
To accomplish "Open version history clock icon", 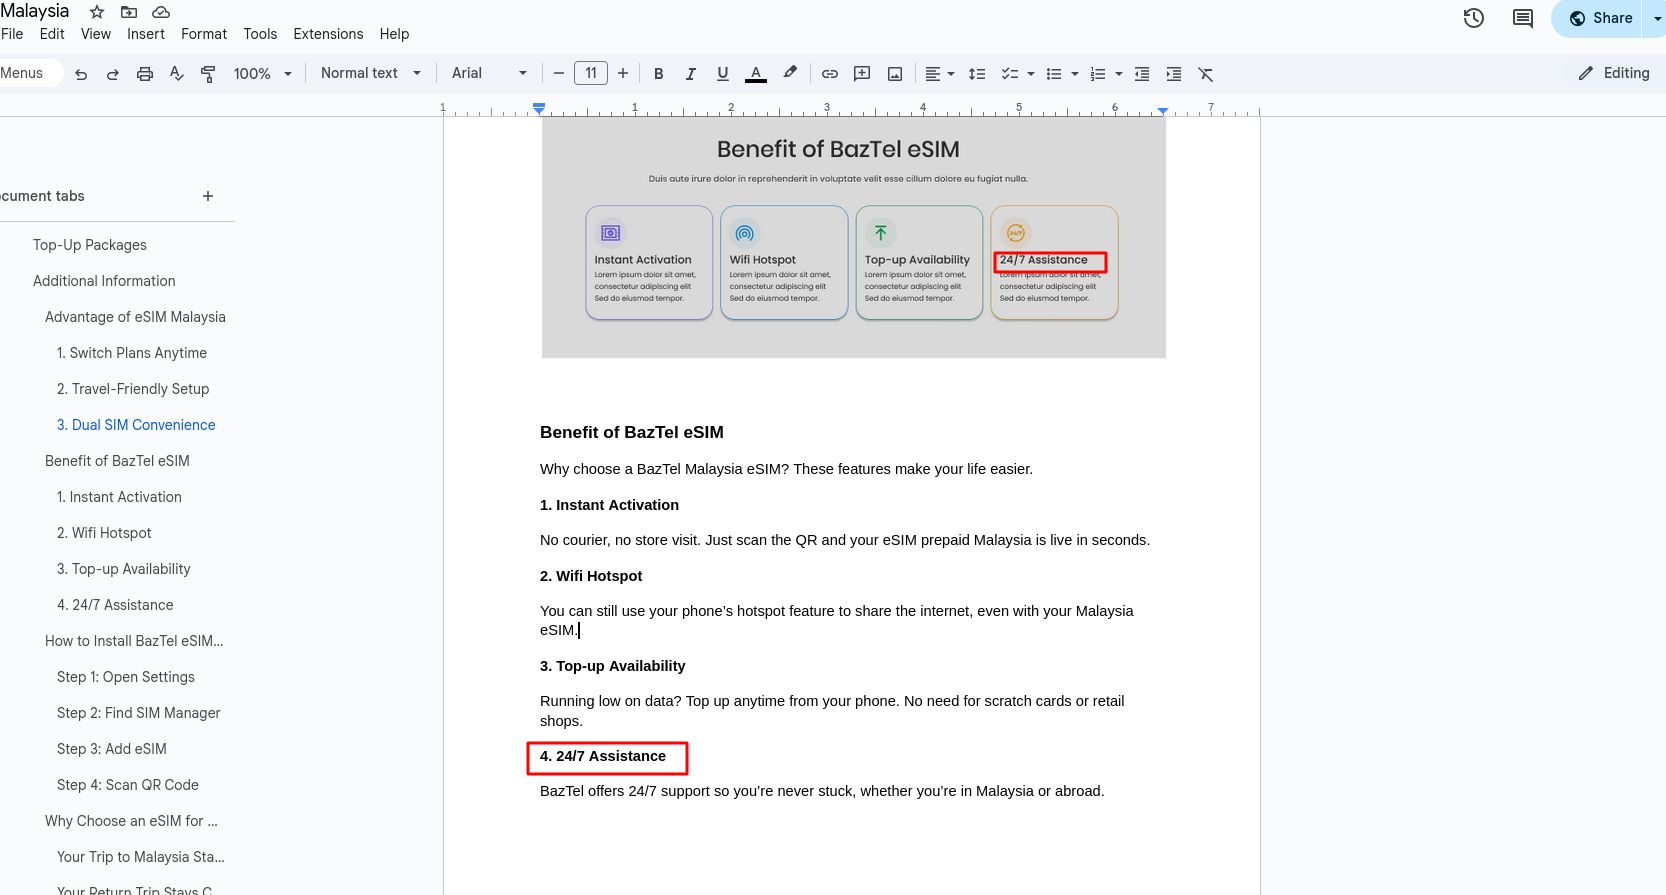I will pyautogui.click(x=1473, y=18).
